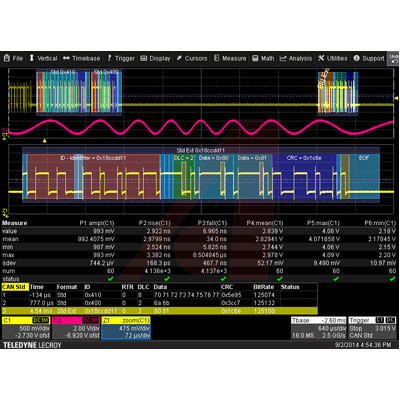Click the Math calculator icon
The image size is (400, 400).
point(255,58)
